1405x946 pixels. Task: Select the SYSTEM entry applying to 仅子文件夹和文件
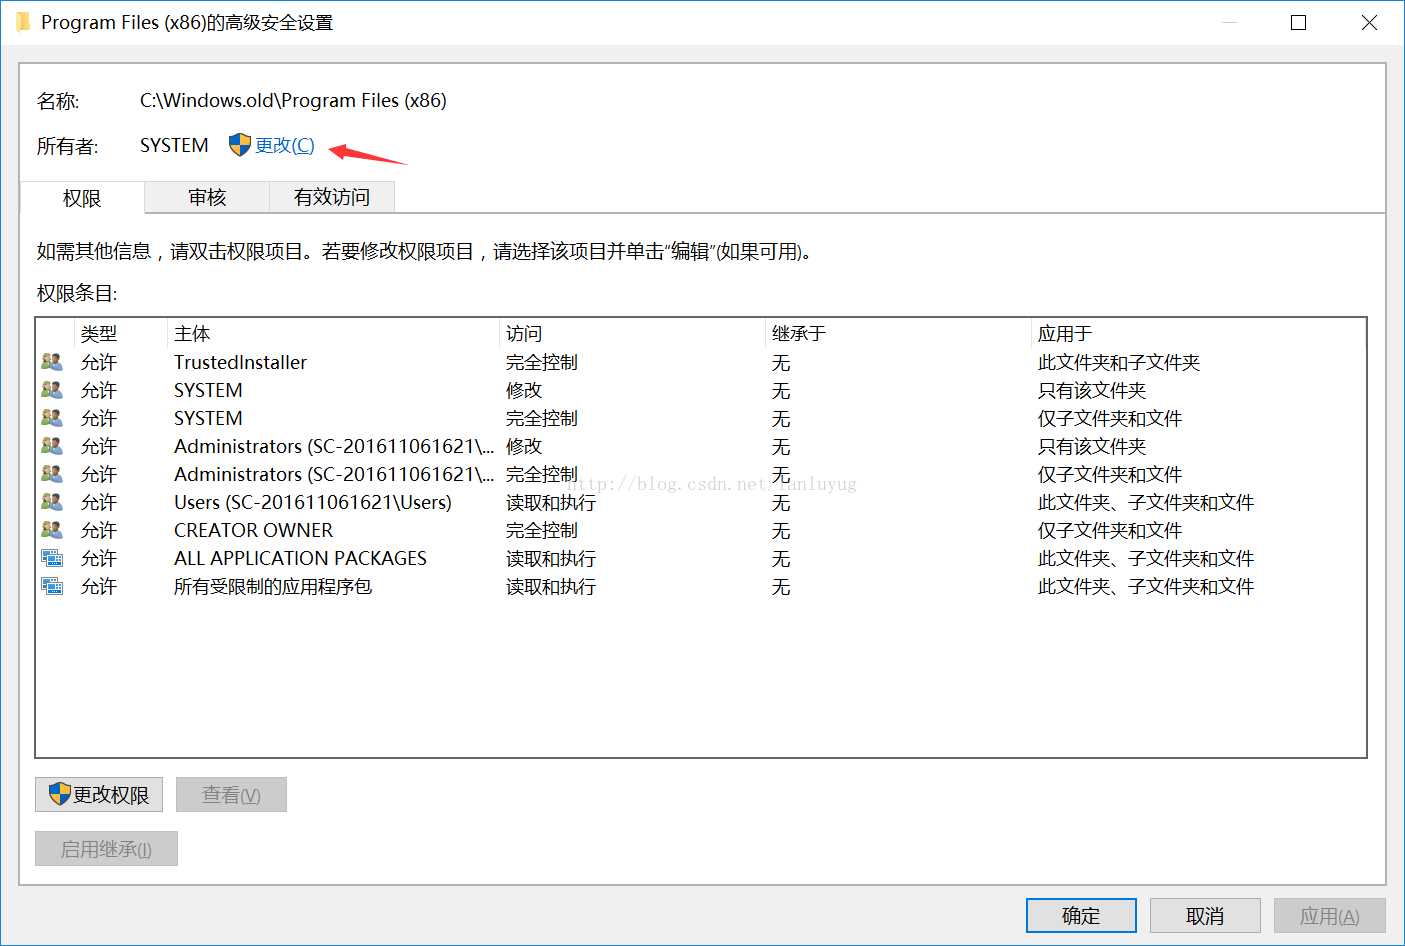coord(700,418)
